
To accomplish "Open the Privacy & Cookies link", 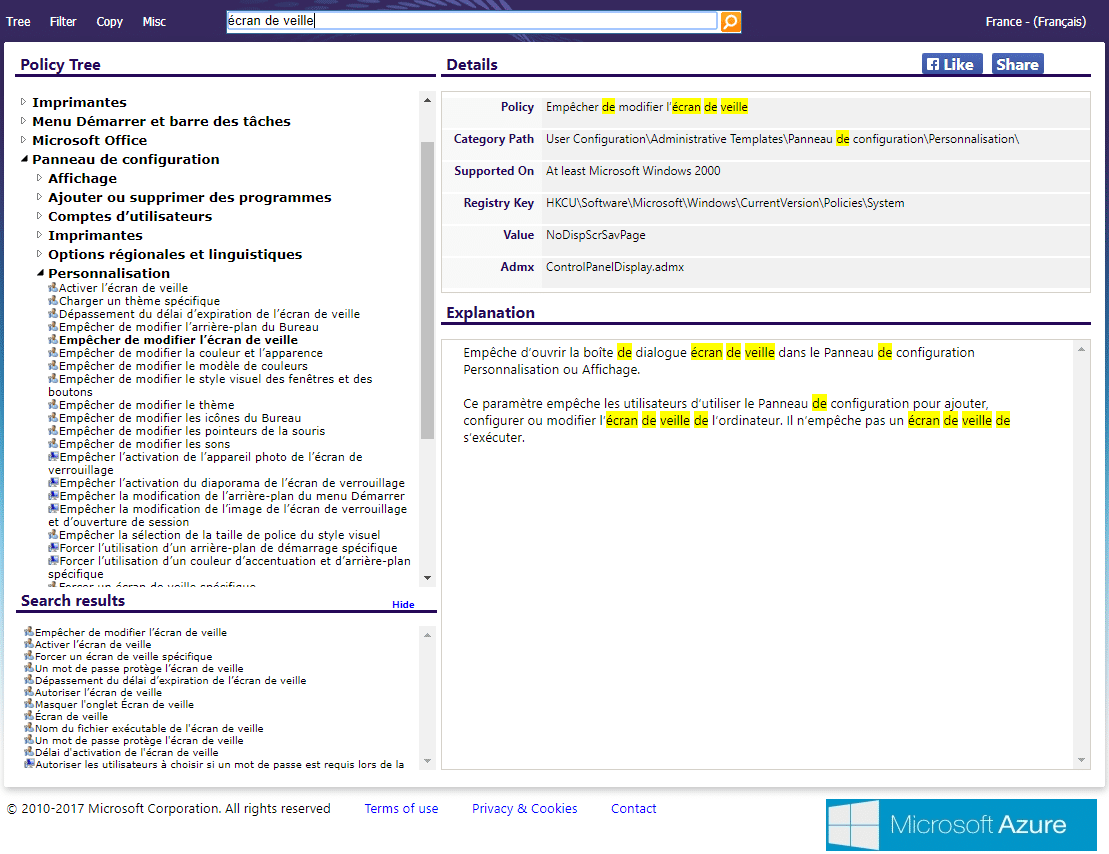I will [524, 809].
